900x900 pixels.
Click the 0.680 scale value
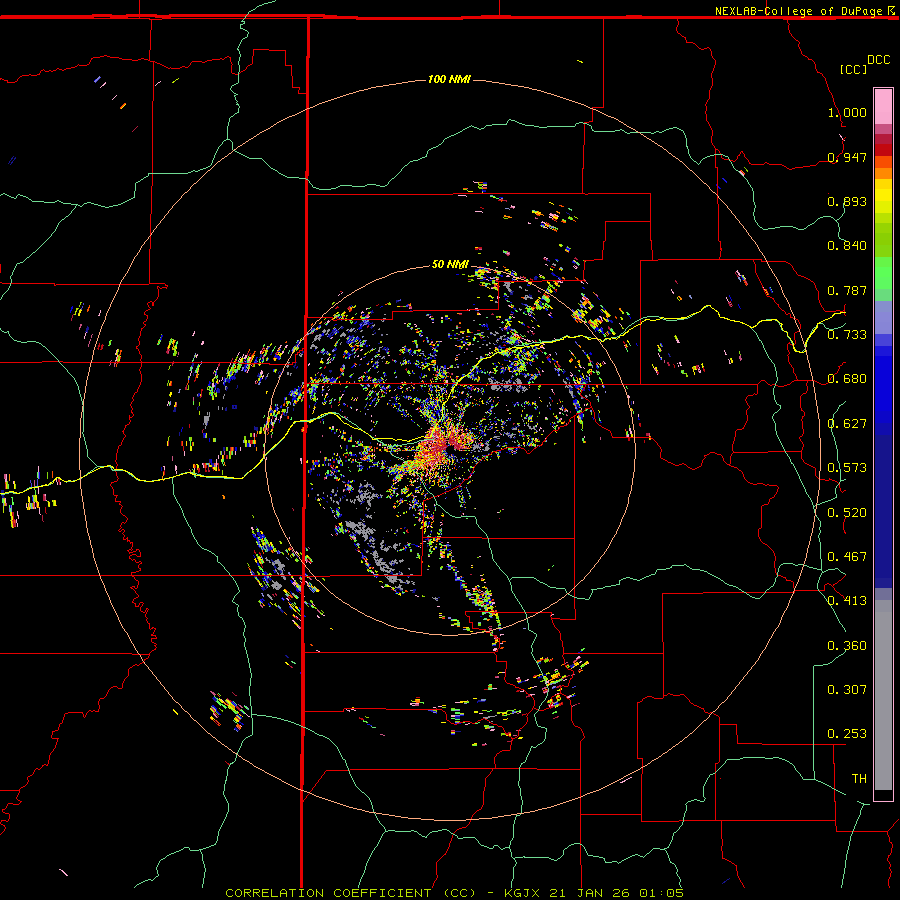(x=847, y=379)
